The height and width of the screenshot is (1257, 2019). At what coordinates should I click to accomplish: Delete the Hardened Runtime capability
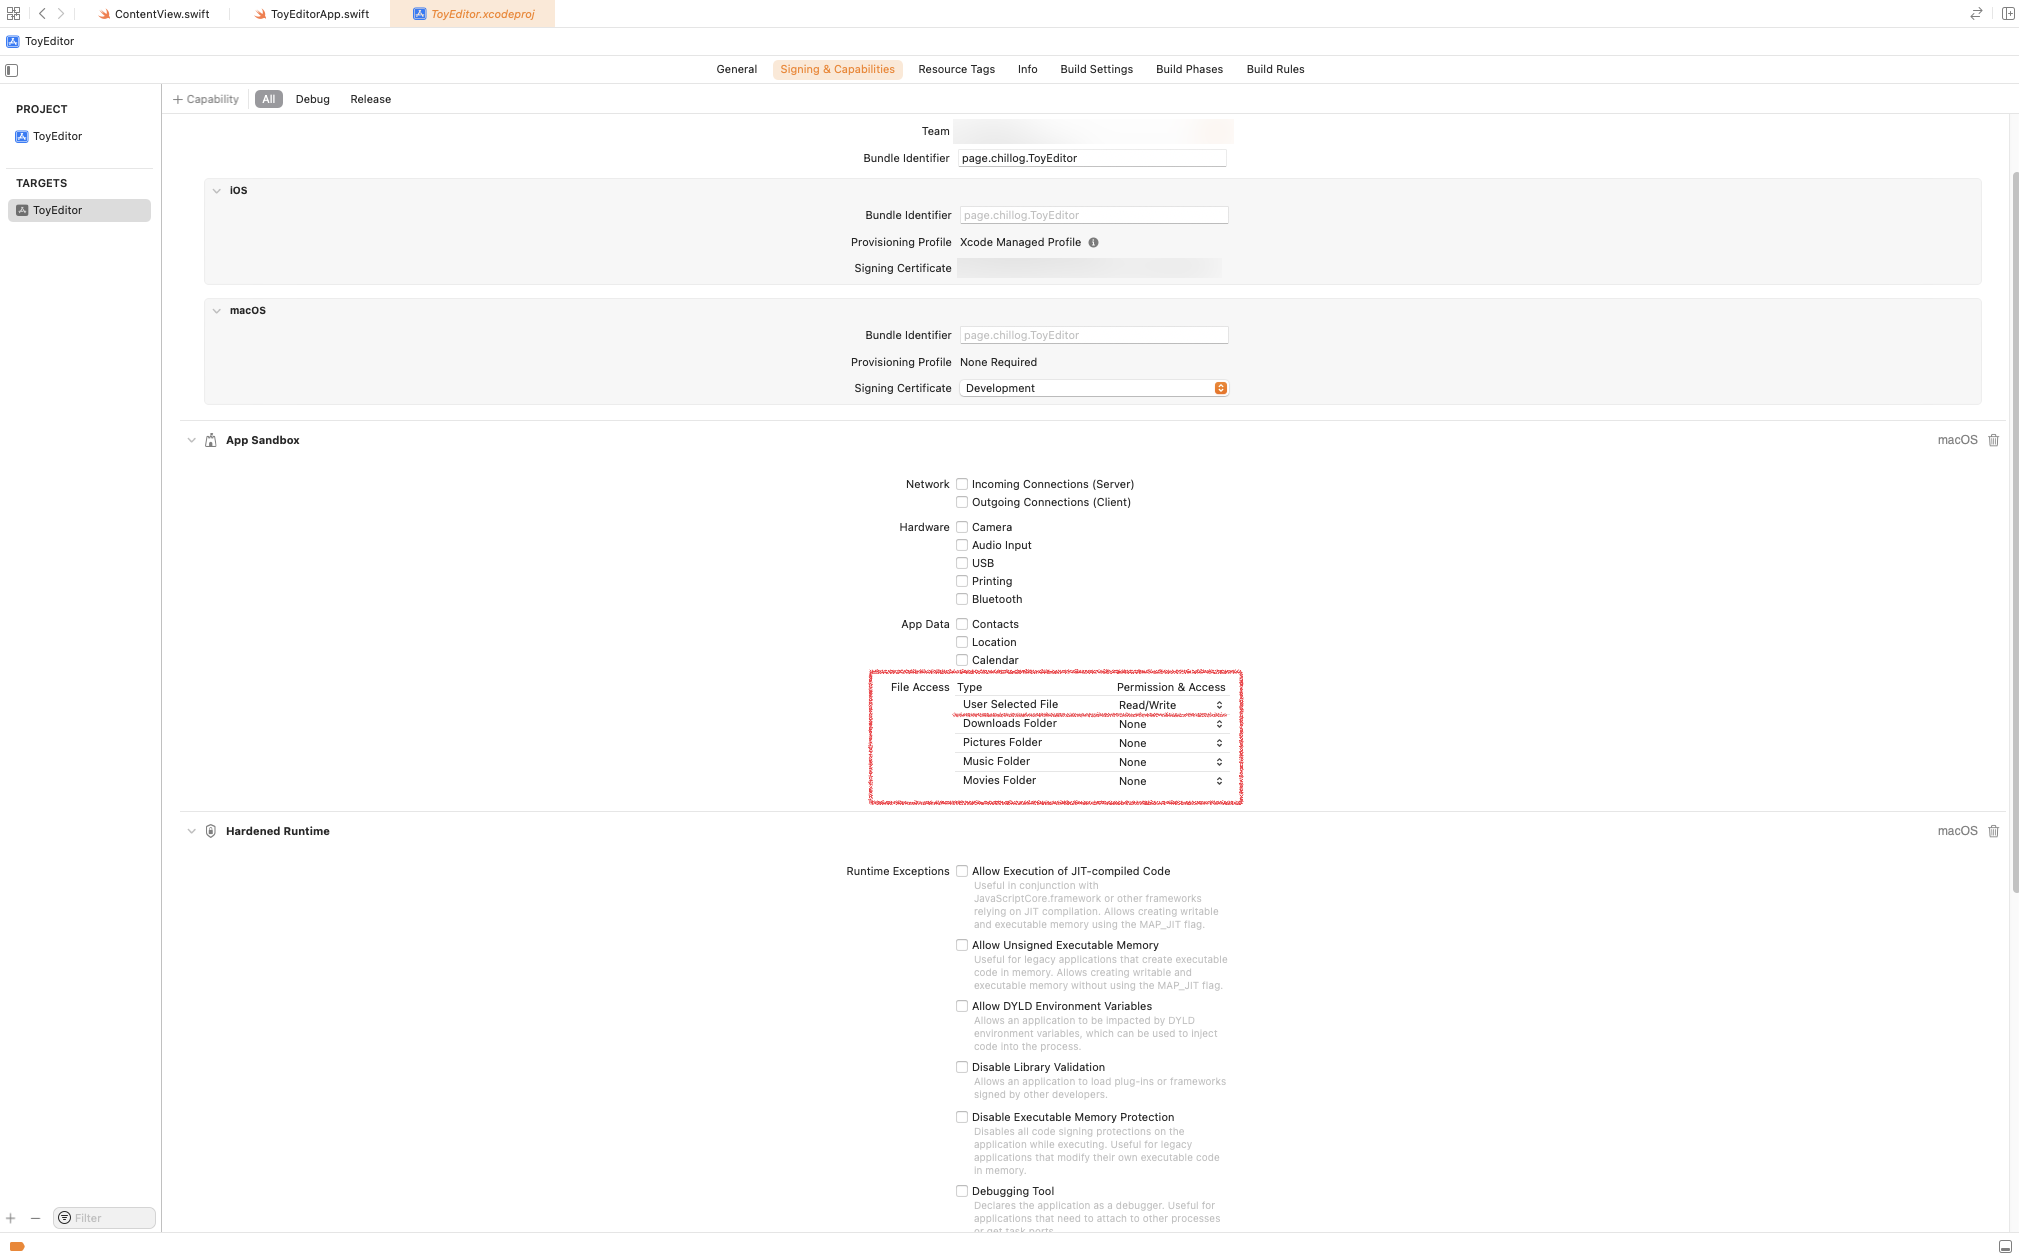[x=1993, y=831]
